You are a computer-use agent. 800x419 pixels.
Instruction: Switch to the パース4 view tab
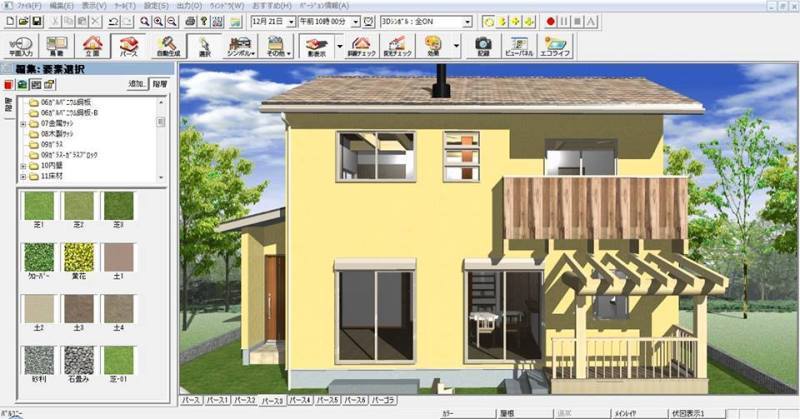pyautogui.click(x=299, y=399)
